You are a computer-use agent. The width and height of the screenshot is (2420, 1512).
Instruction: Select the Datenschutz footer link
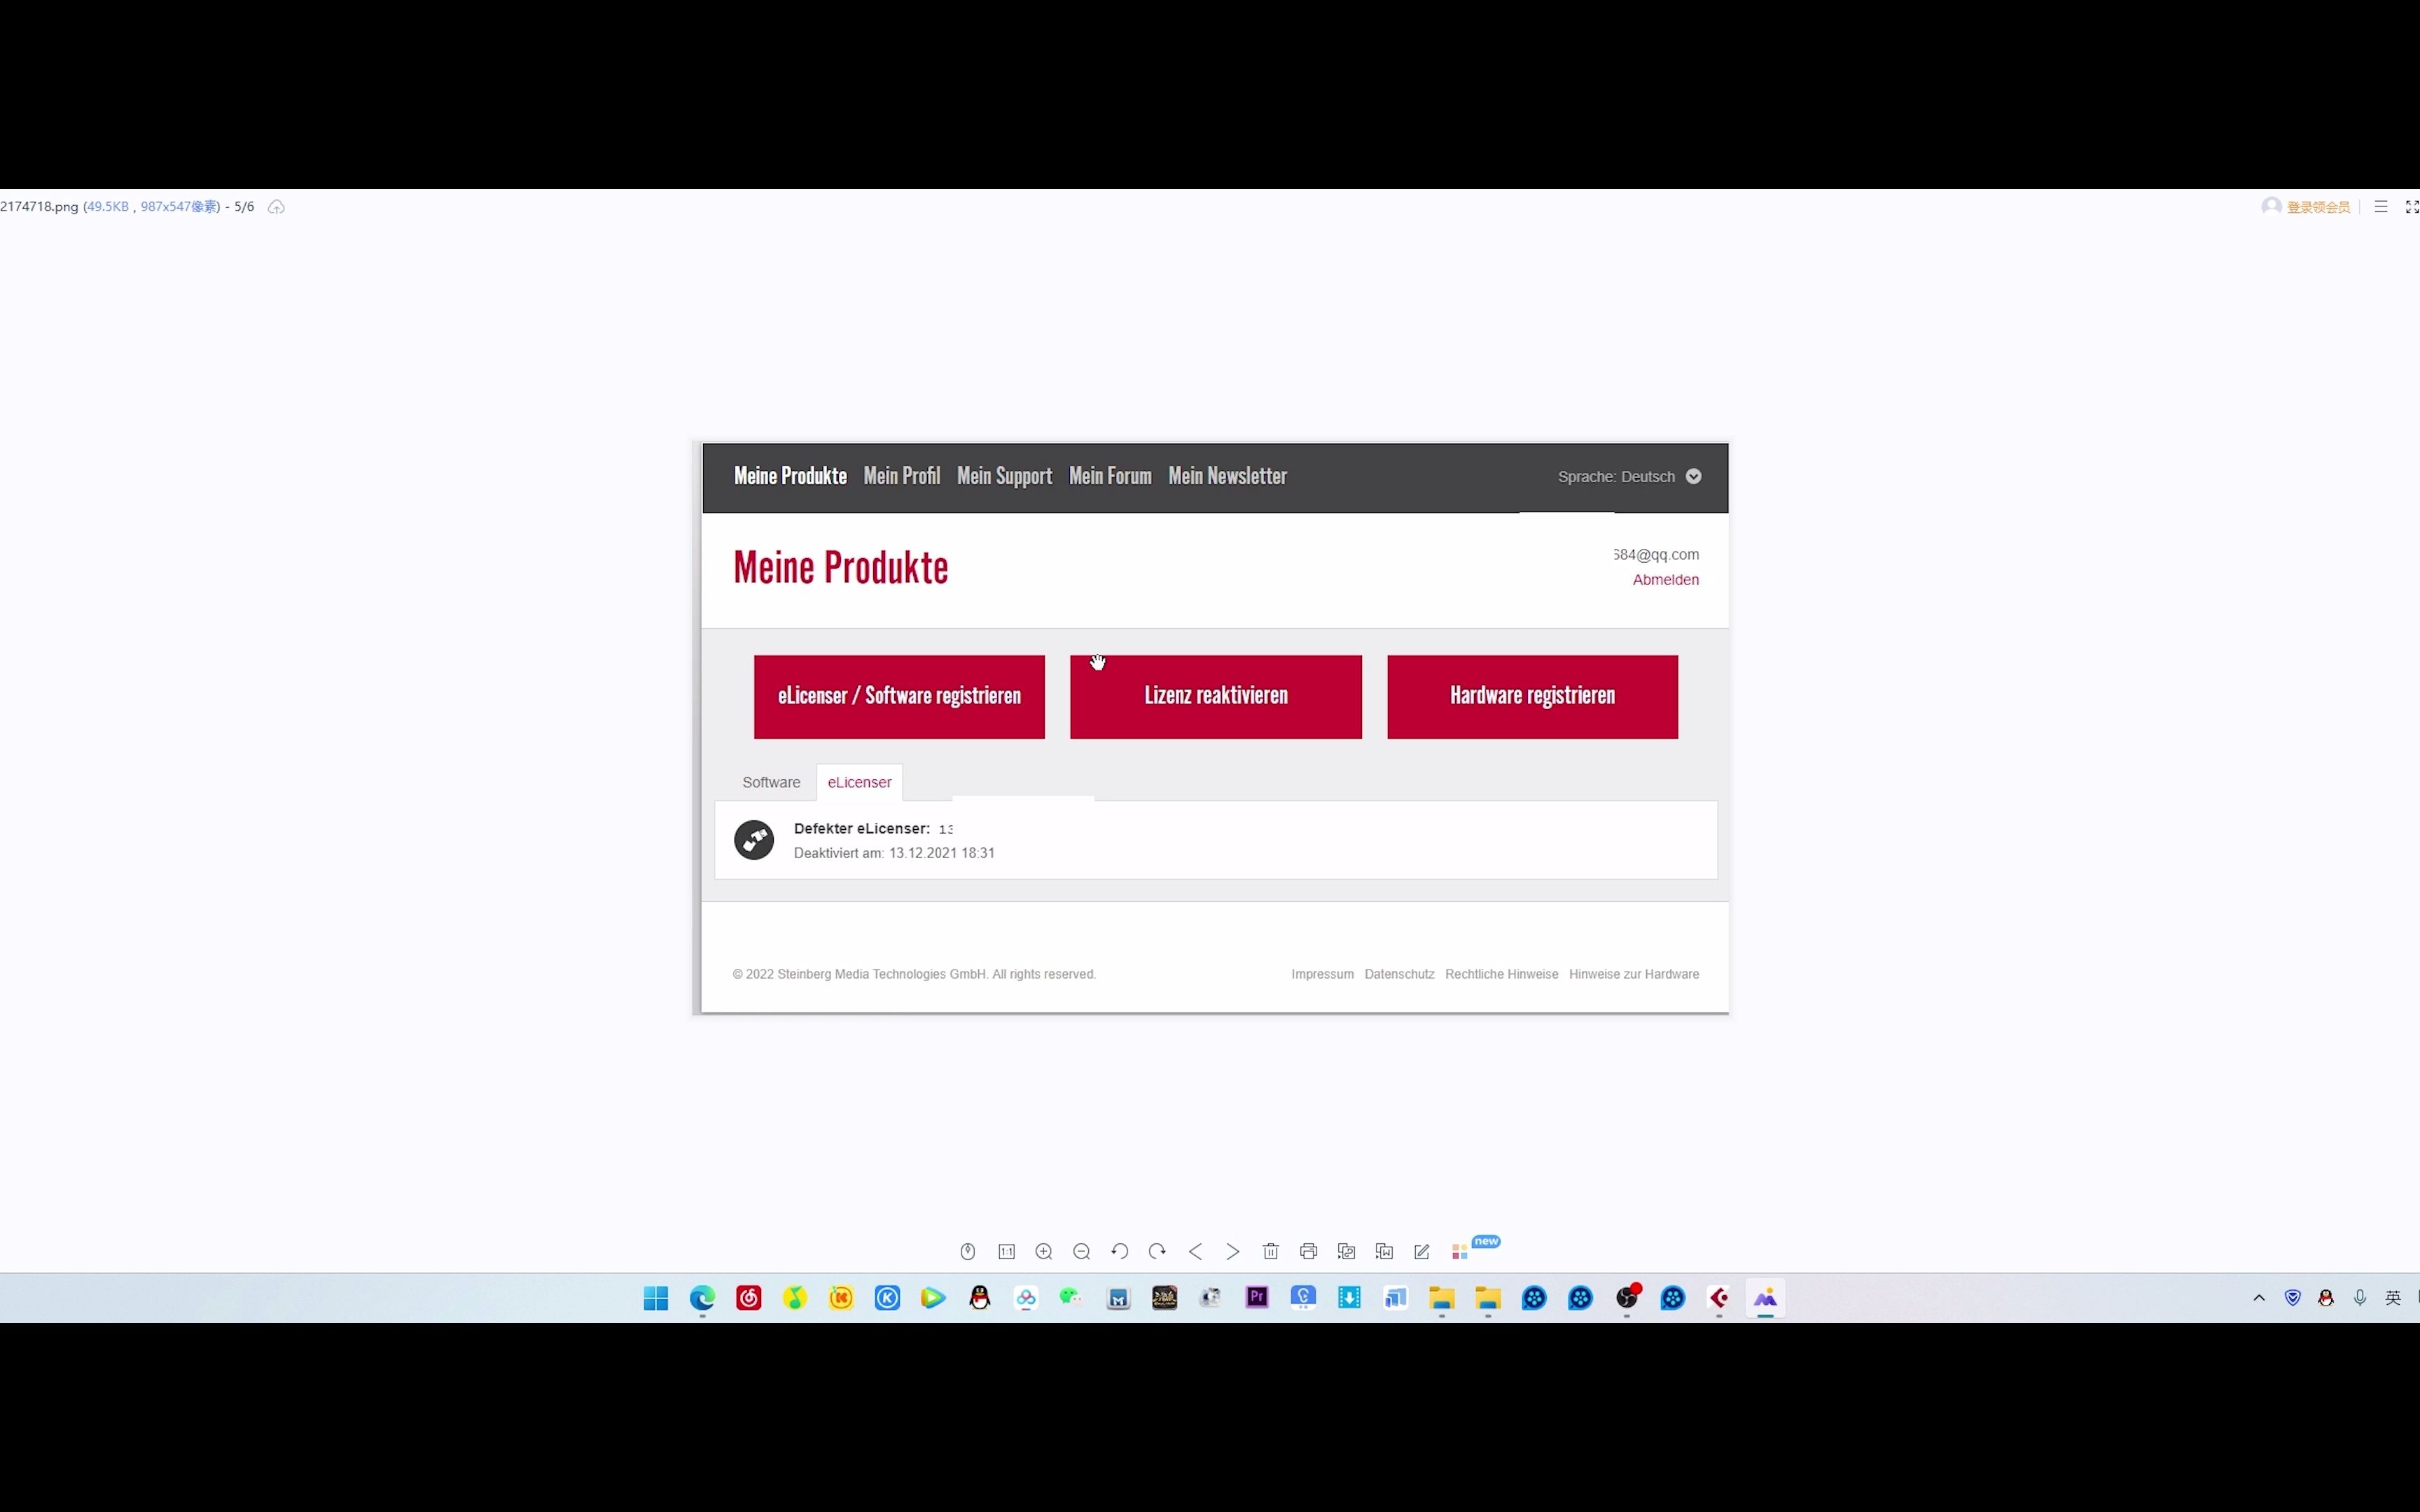click(x=1399, y=974)
